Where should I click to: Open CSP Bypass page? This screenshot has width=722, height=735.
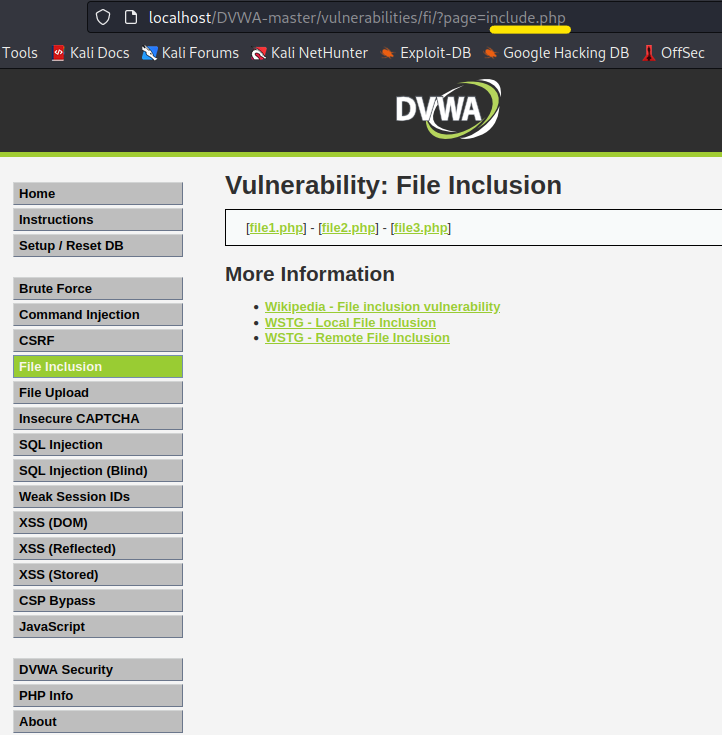point(98,600)
